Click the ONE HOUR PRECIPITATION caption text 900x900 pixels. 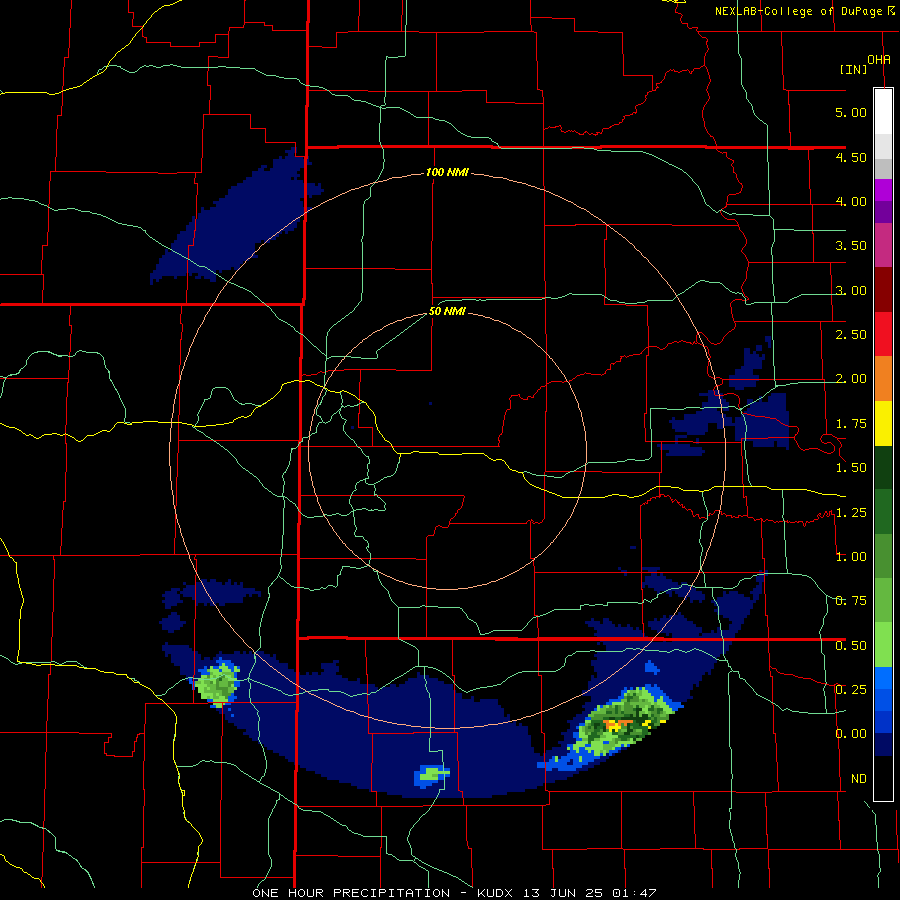[351, 893]
